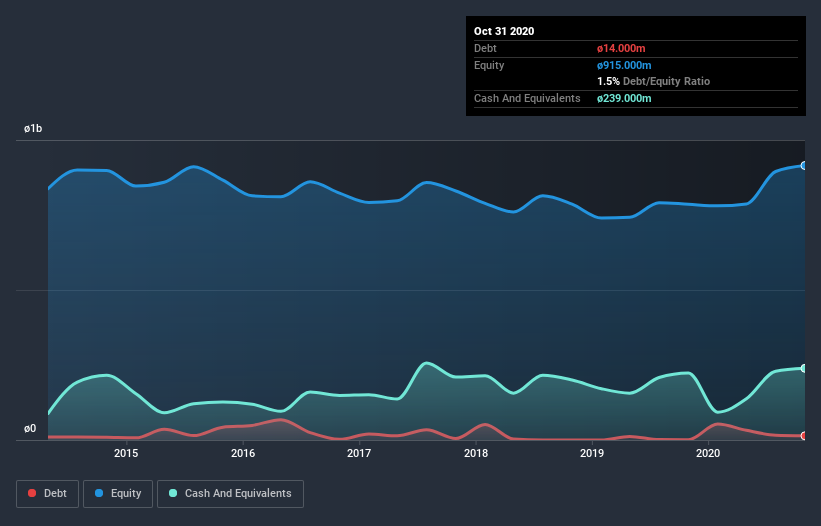Select the 2019 x-axis label
This screenshot has height=526, width=821.
click(x=592, y=453)
